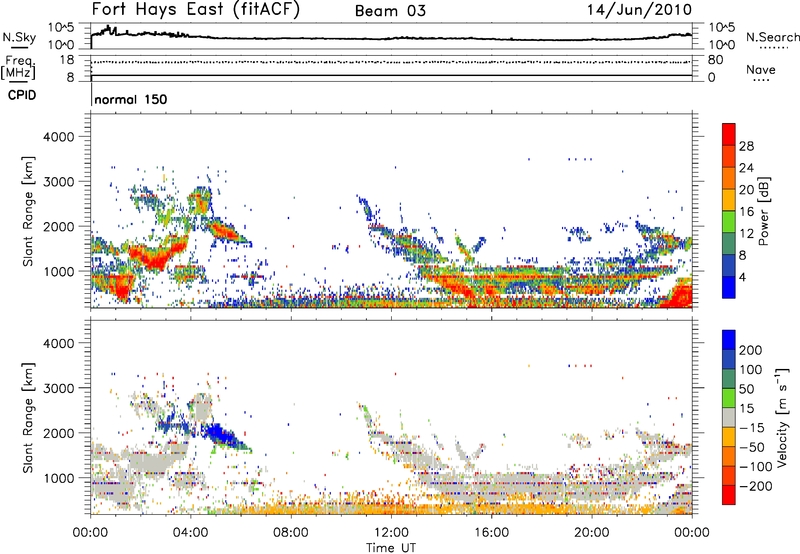Image resolution: width=800 pixels, height=554 pixels.
Task: Pick the red top segment of the Power colorbar
Action: pyautogui.click(x=729, y=134)
